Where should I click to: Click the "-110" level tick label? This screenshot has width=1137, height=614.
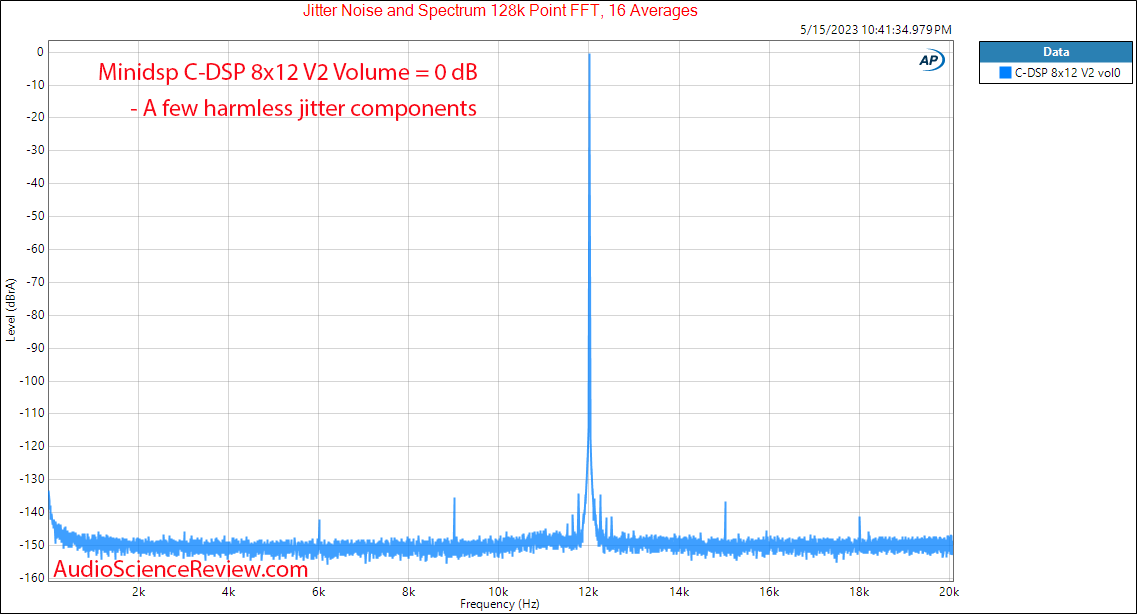point(33,413)
